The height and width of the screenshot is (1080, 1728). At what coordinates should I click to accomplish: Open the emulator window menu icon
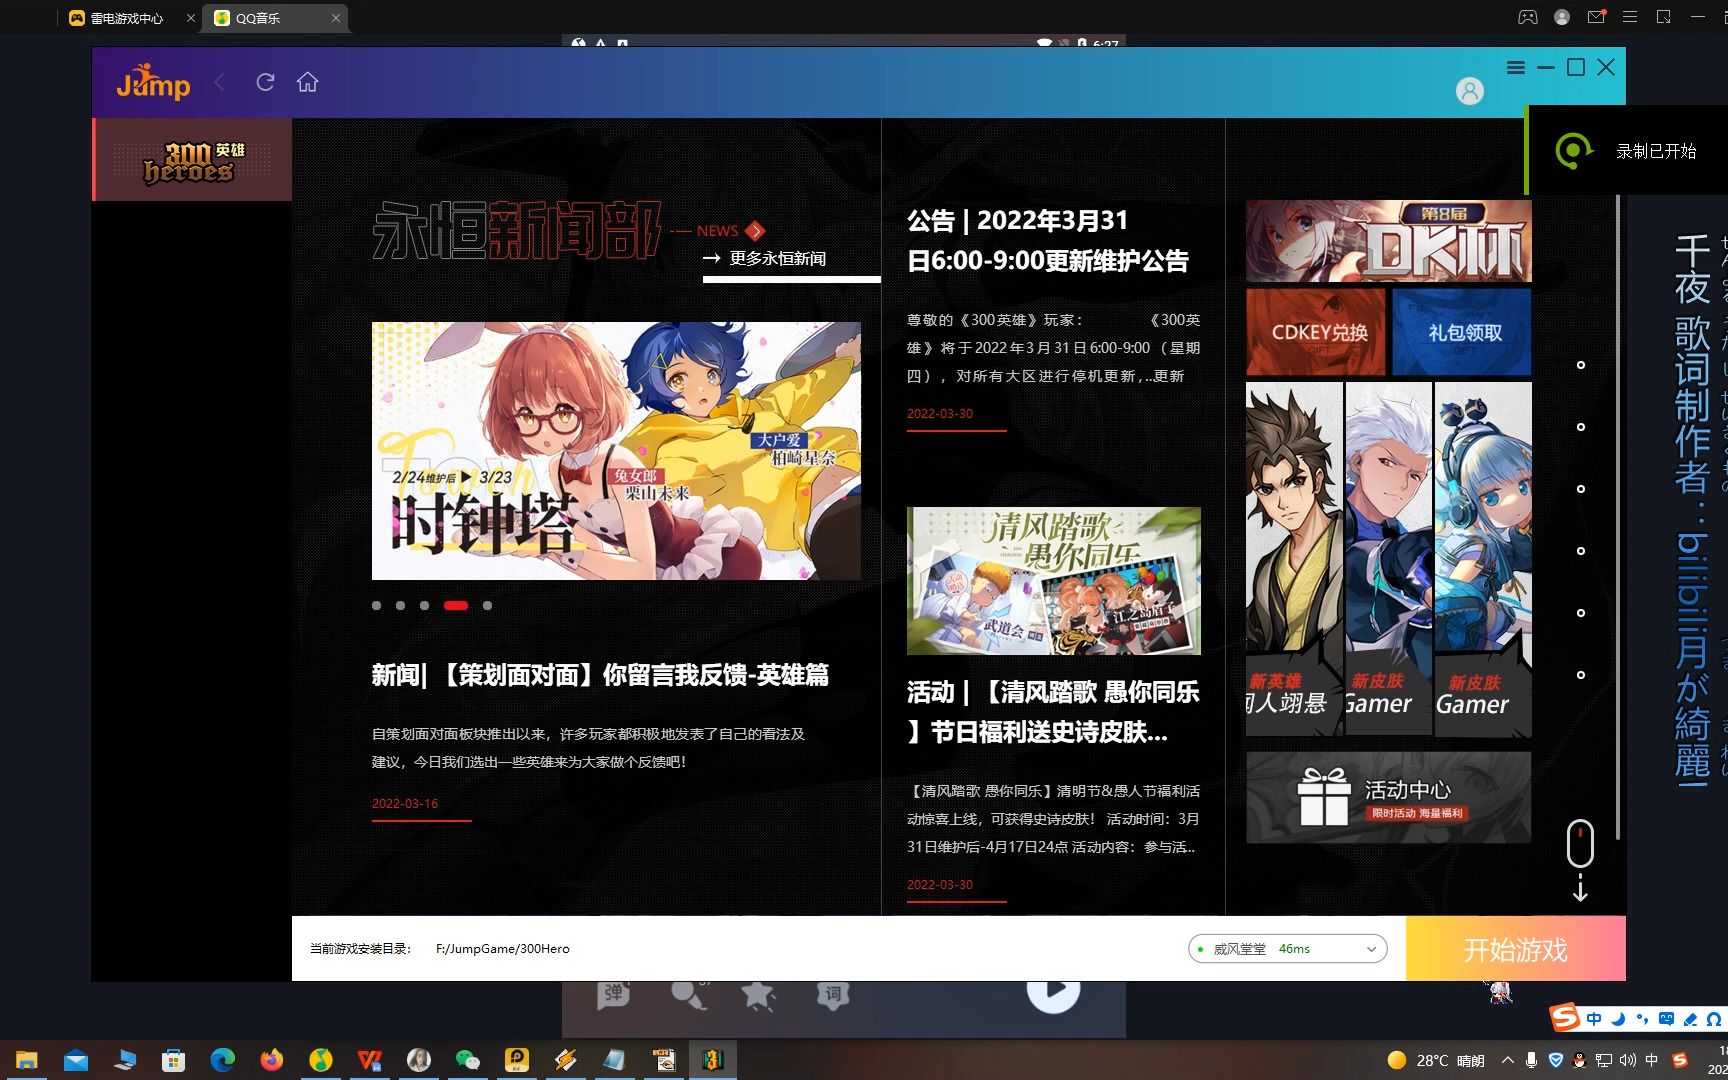pyautogui.click(x=1630, y=17)
